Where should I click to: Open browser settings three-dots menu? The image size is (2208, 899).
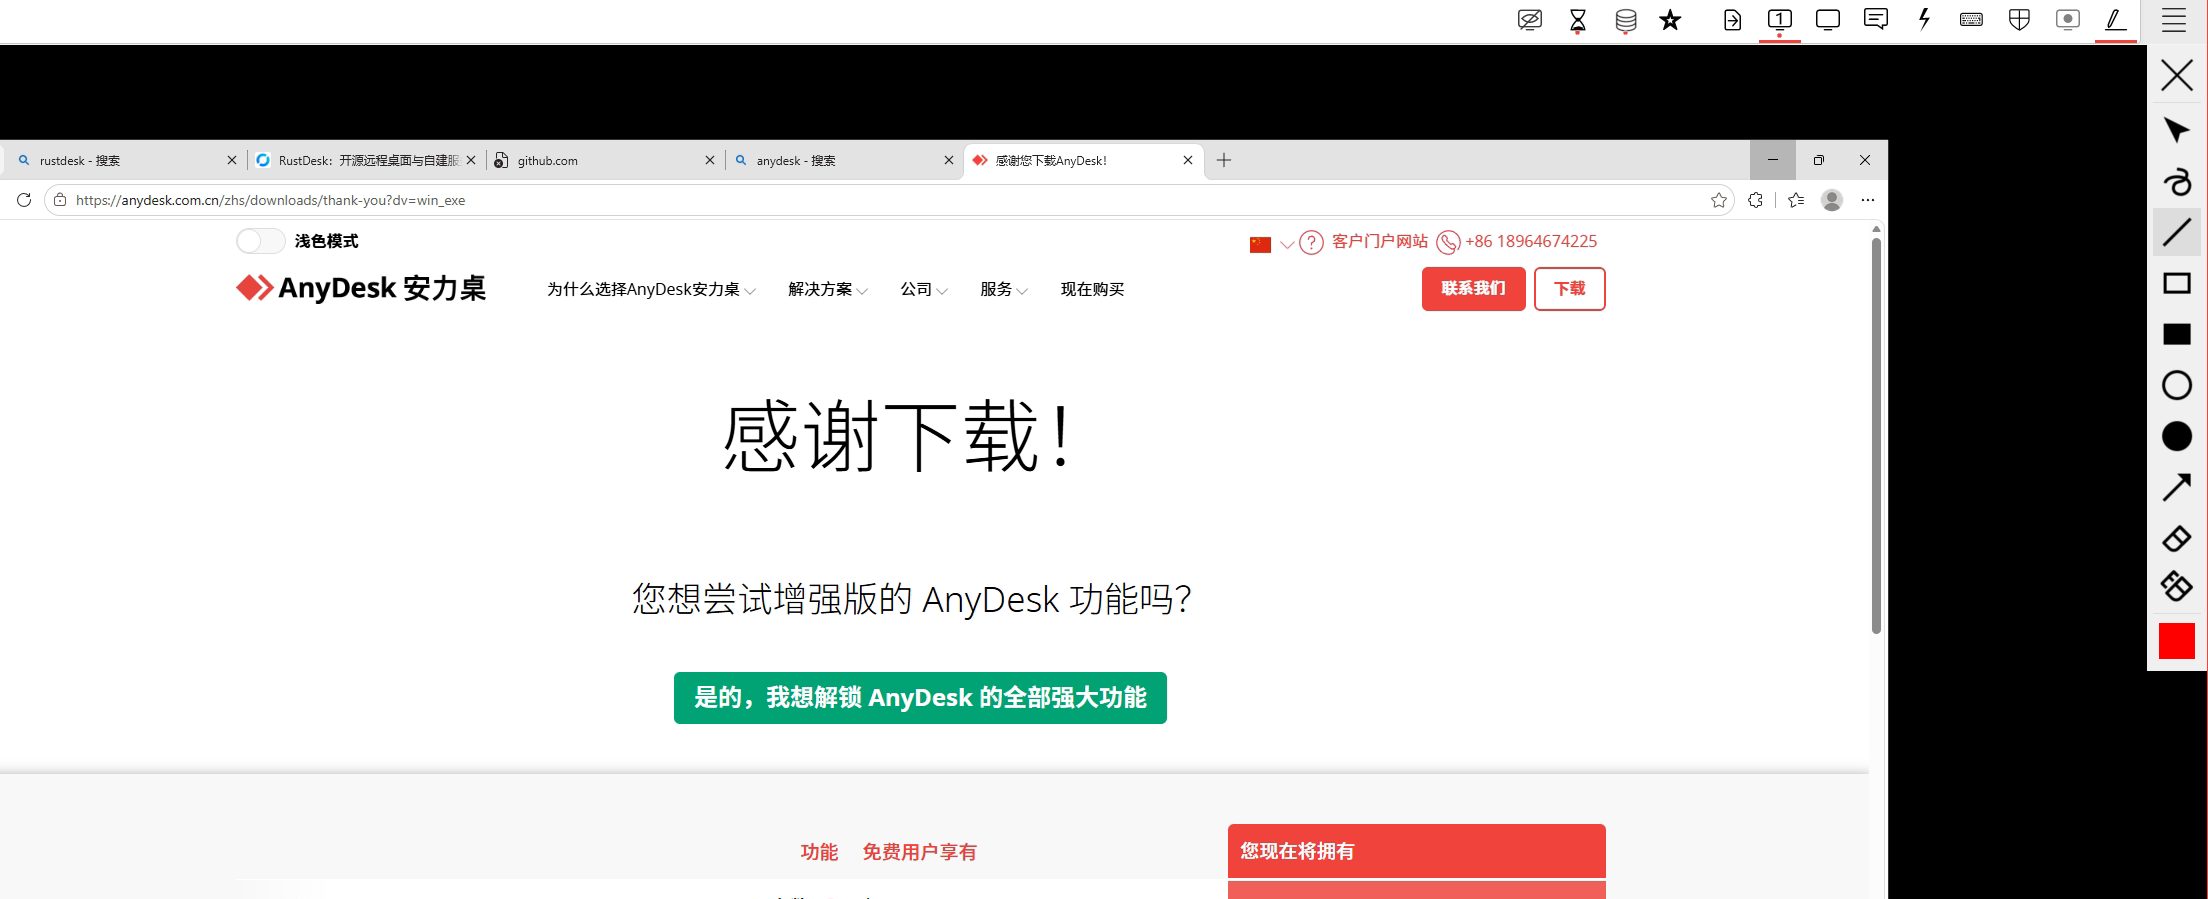point(1868,200)
